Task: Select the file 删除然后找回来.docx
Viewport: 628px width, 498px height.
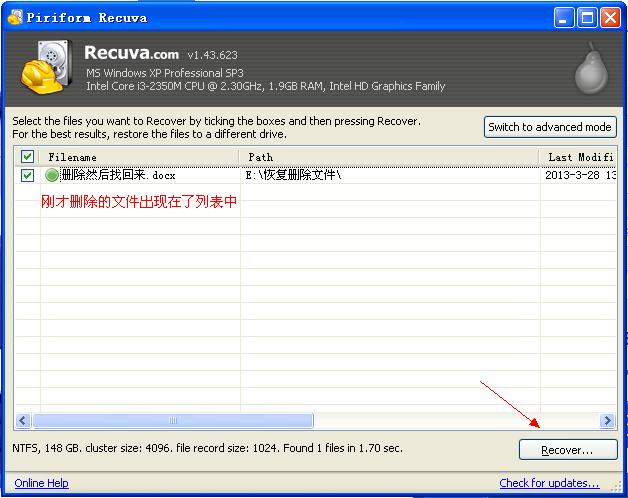Action: (118, 175)
